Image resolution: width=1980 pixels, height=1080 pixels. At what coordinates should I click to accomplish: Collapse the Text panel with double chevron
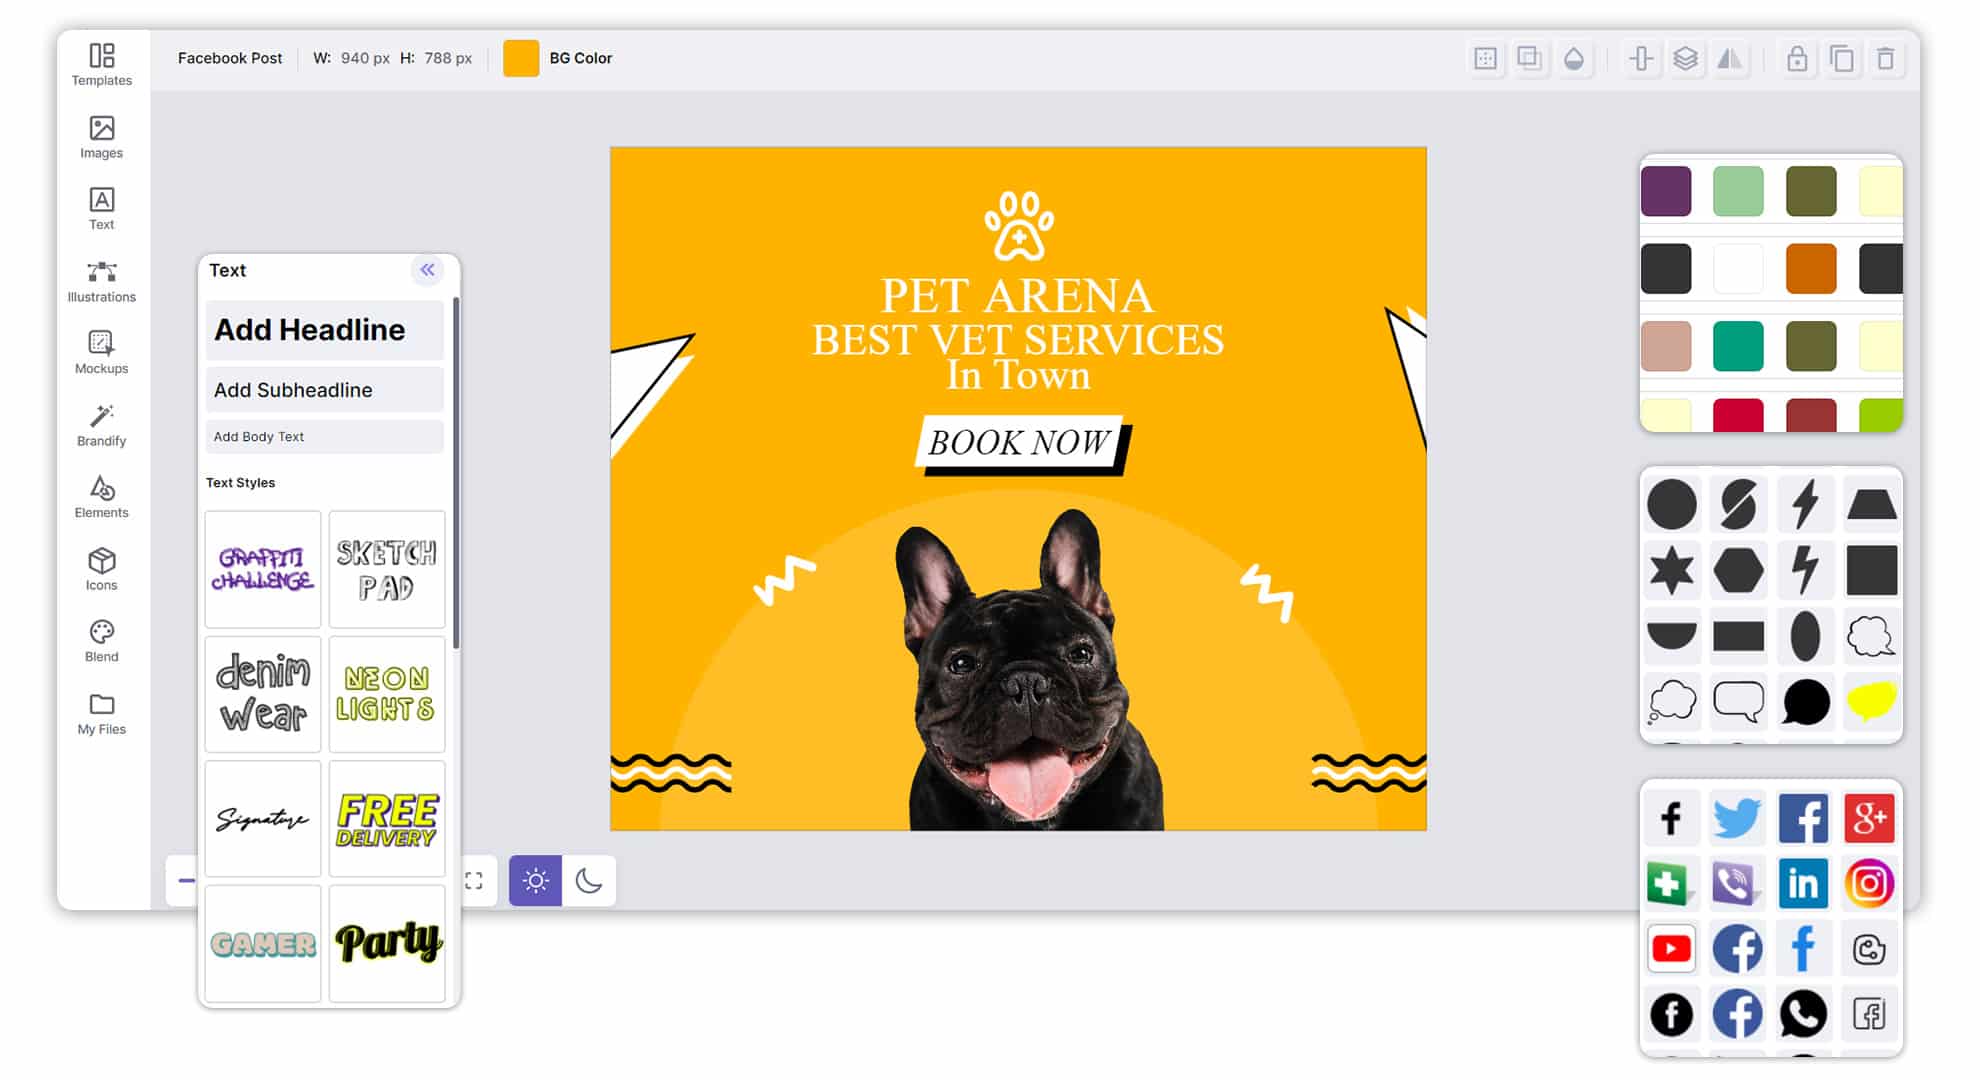[x=427, y=270]
